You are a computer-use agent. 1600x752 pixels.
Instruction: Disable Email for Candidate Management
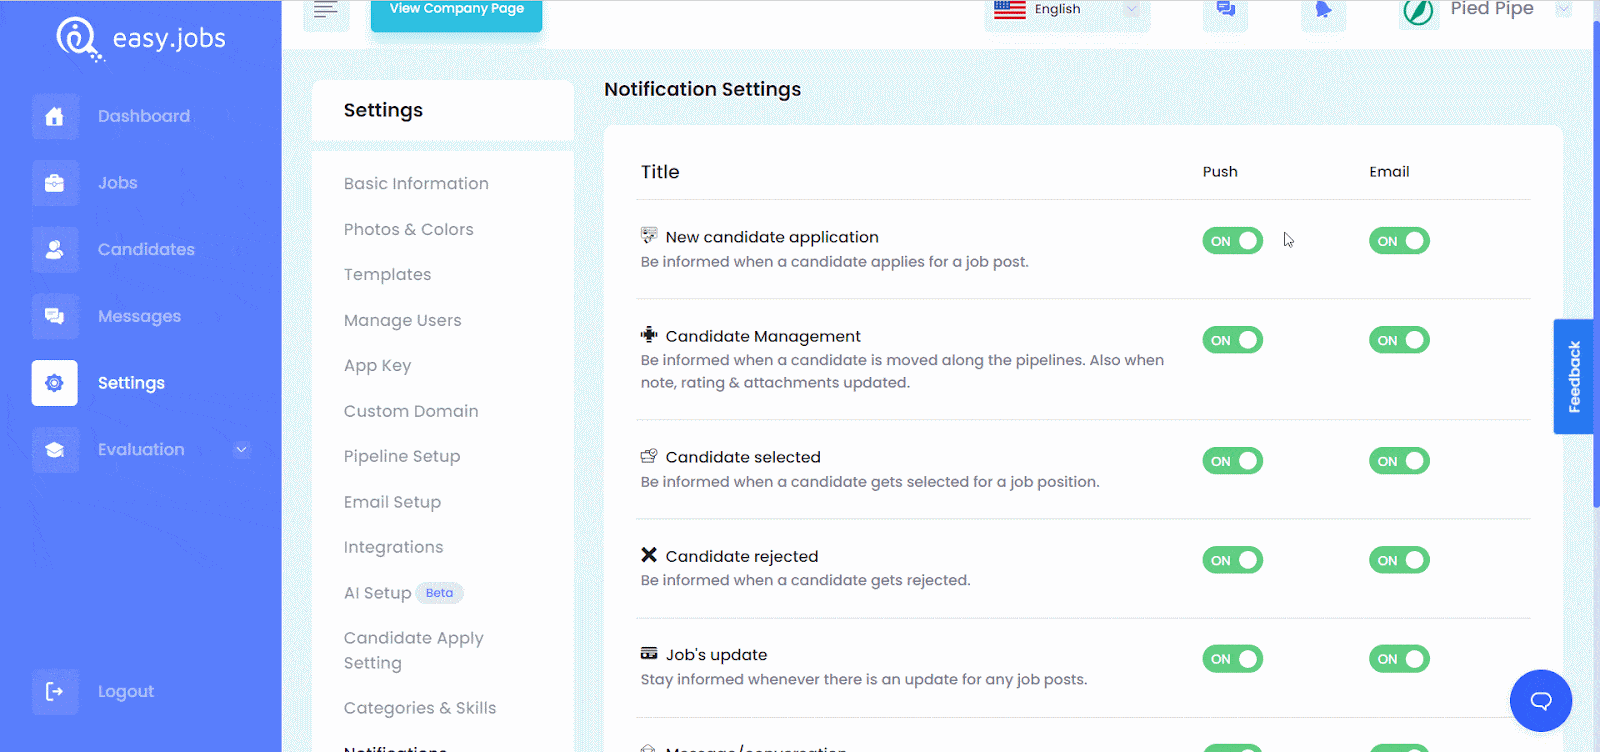(x=1399, y=340)
